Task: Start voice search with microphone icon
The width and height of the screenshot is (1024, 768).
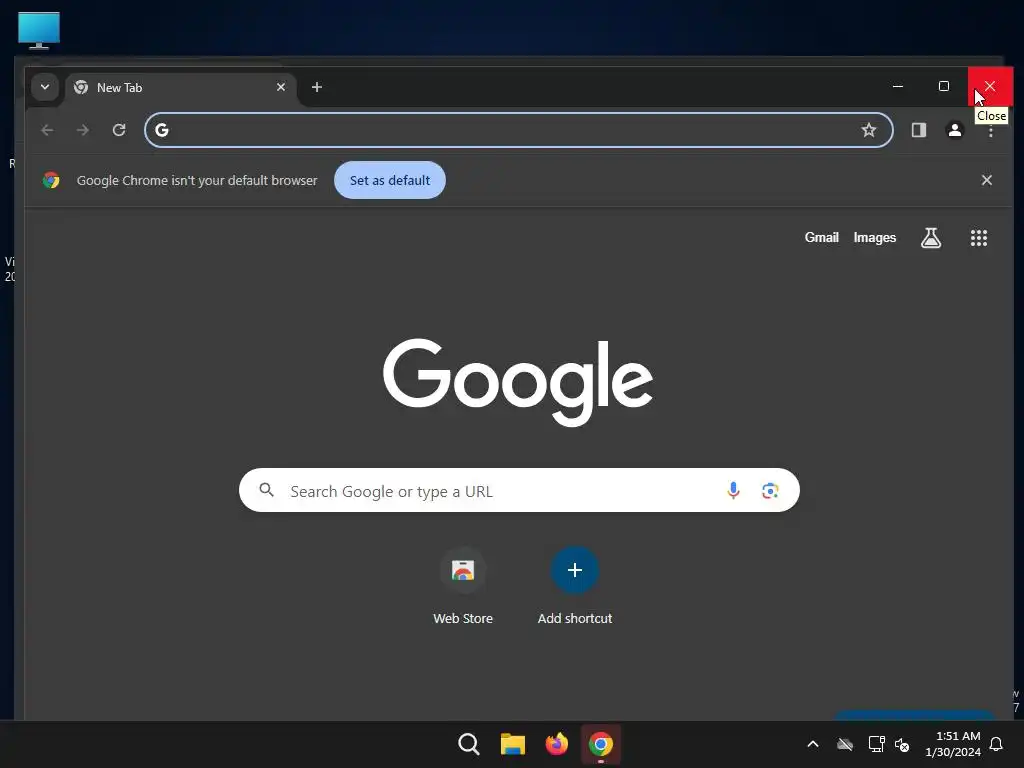Action: coord(733,490)
